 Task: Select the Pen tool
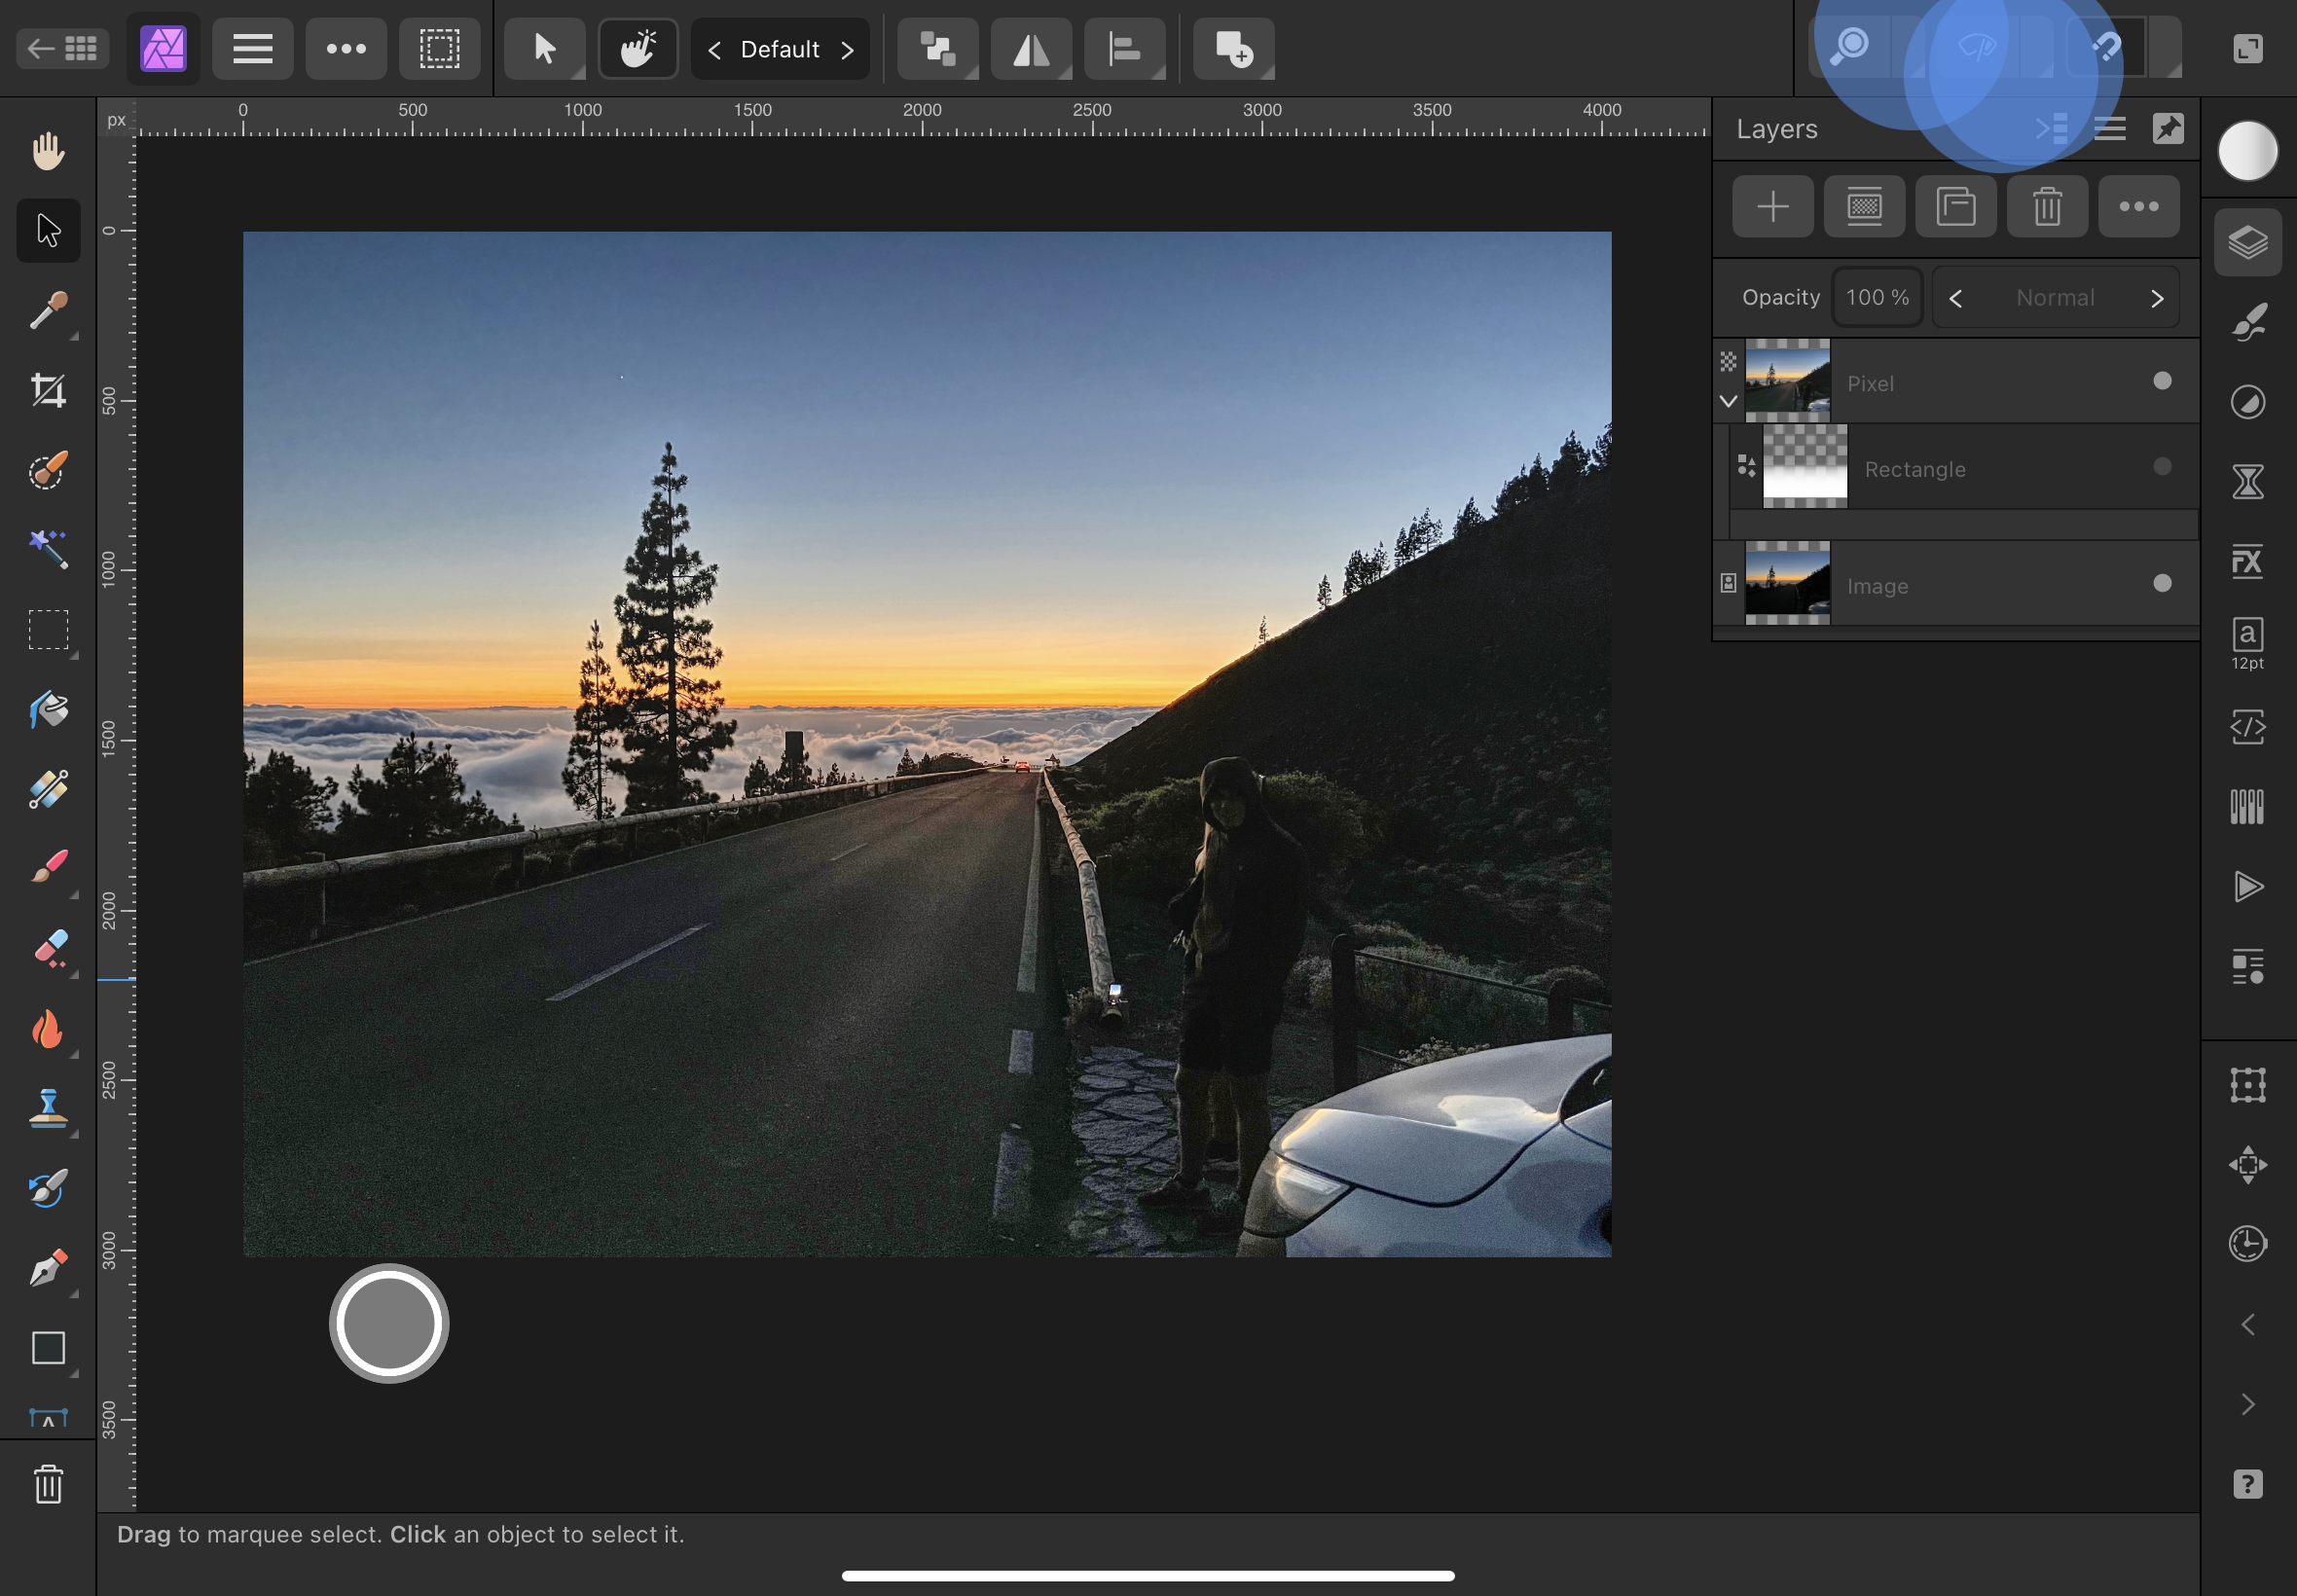click(x=48, y=1268)
